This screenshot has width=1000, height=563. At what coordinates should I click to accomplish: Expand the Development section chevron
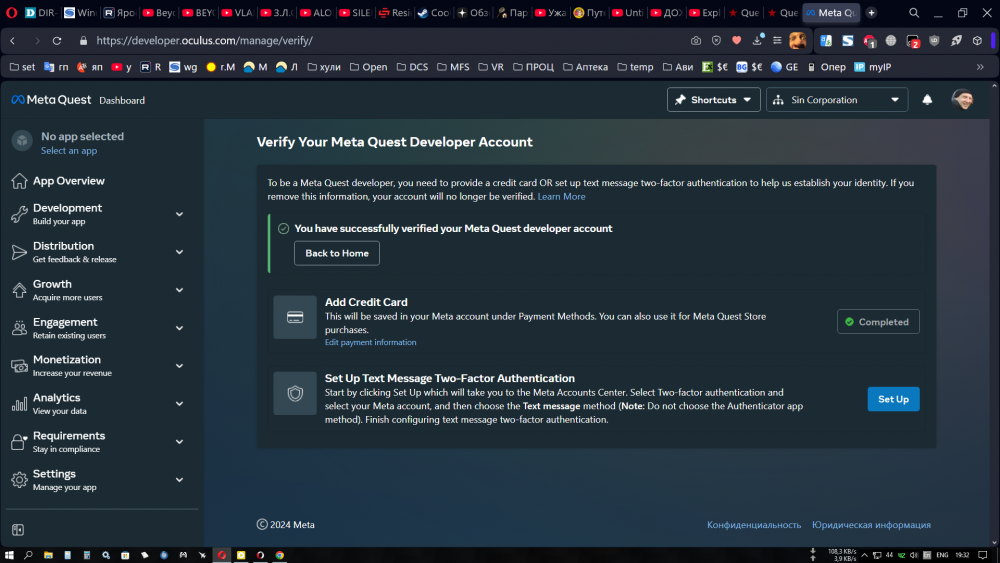coord(179,214)
